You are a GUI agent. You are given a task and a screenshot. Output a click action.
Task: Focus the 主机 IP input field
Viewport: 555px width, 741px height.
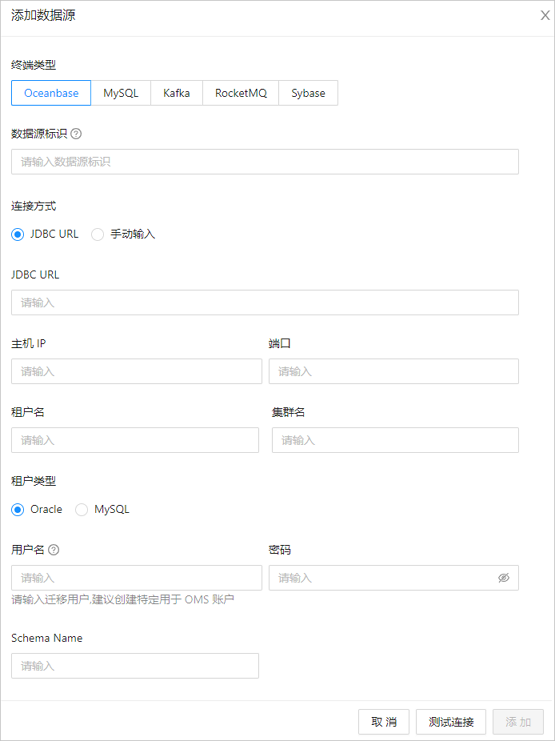137,371
